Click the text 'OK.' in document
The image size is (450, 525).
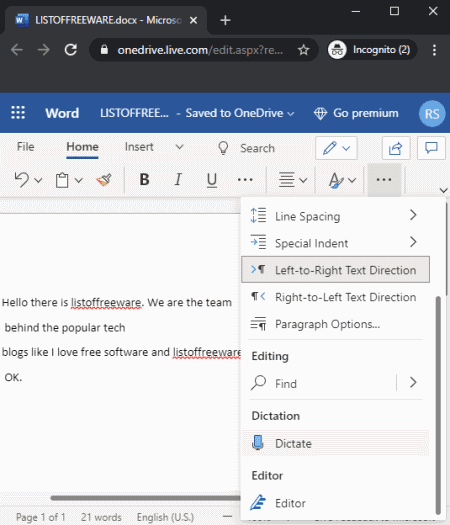coord(13,377)
